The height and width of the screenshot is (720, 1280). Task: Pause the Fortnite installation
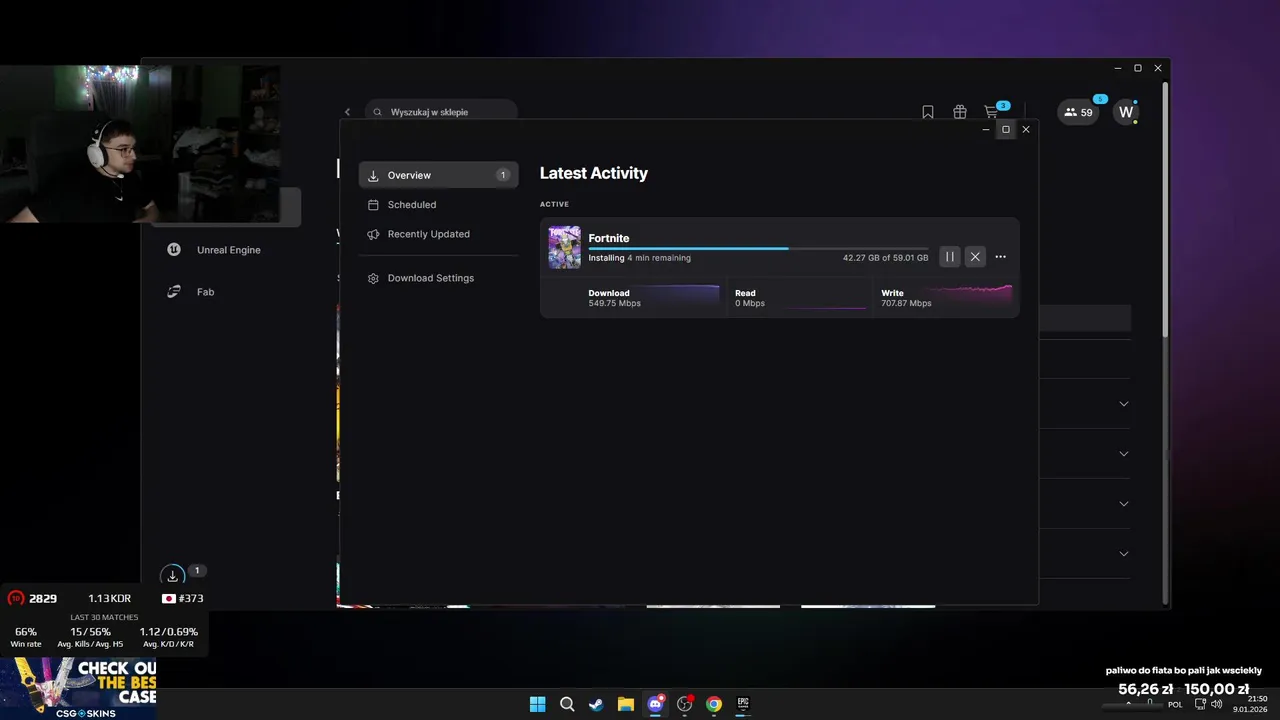point(950,257)
